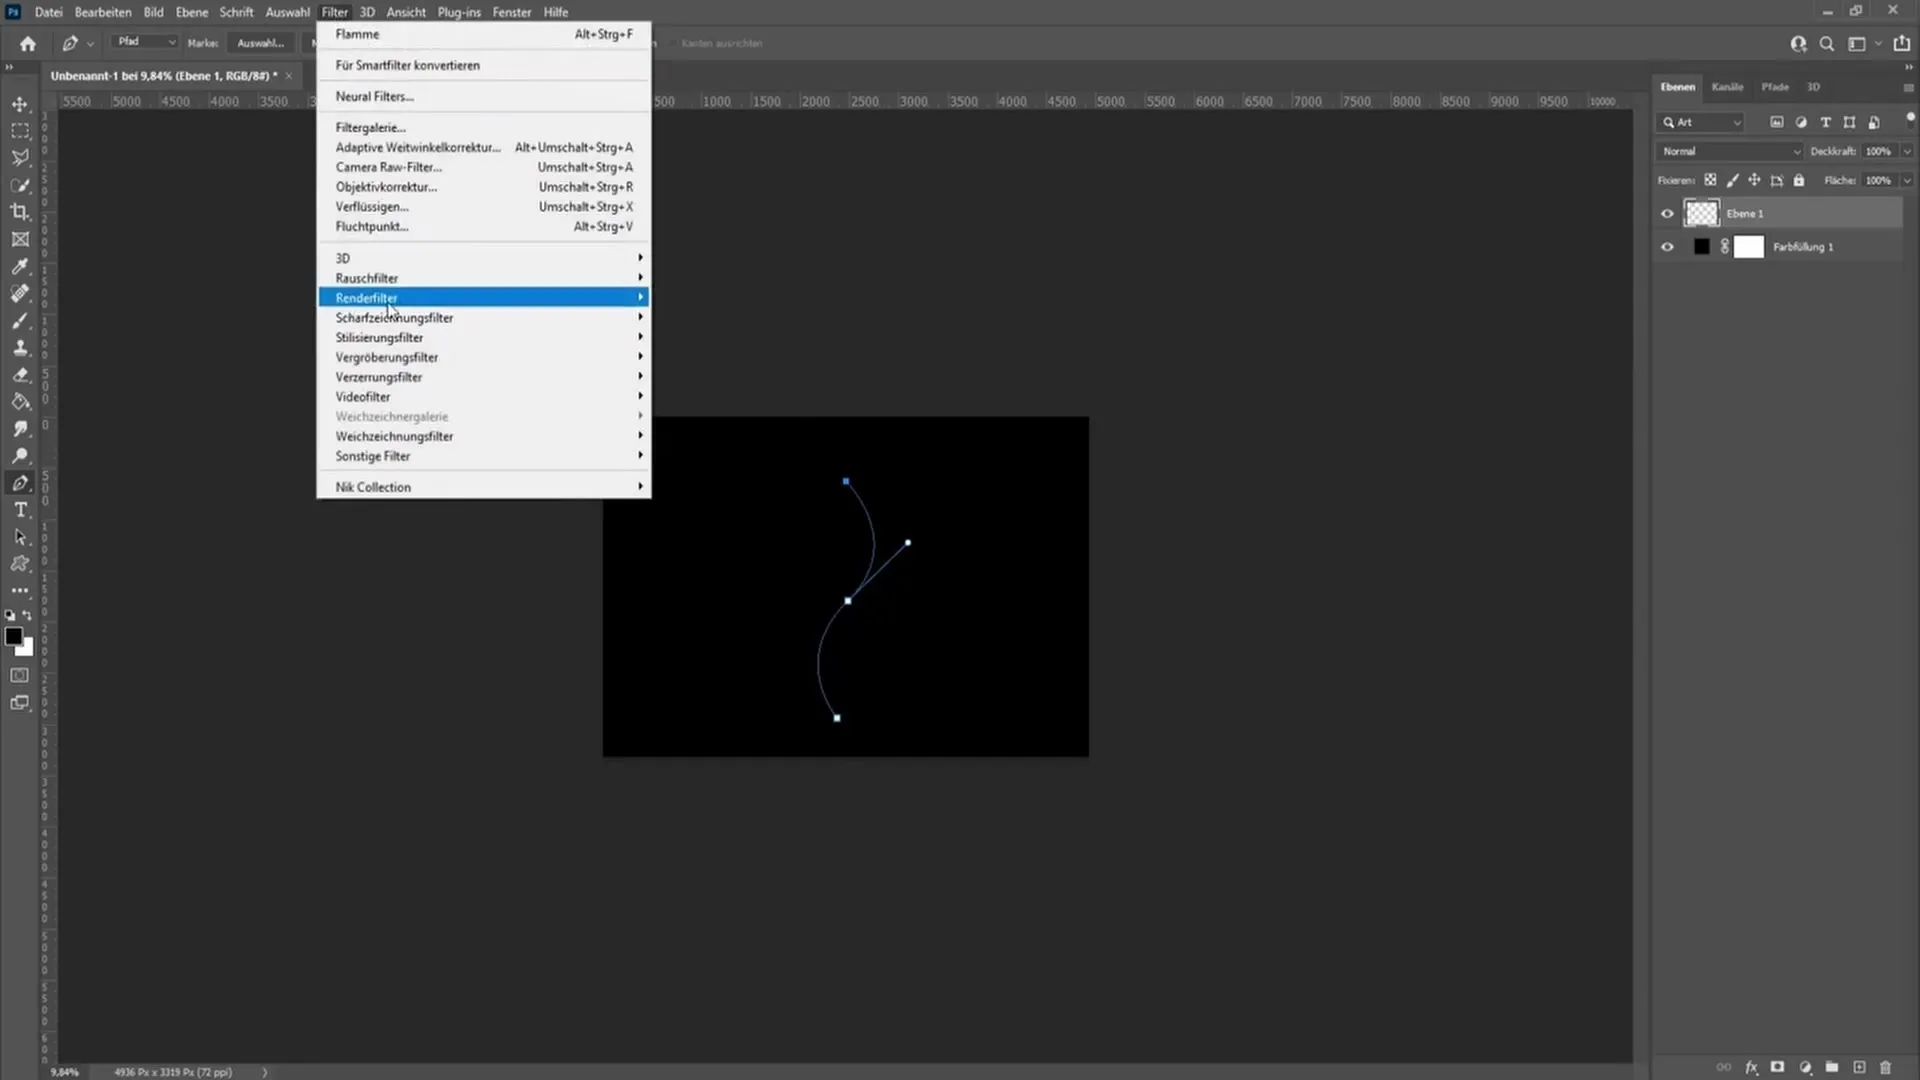The height and width of the screenshot is (1080, 1920).
Task: Choose Neural Filters menu entry
Action: tap(484, 96)
